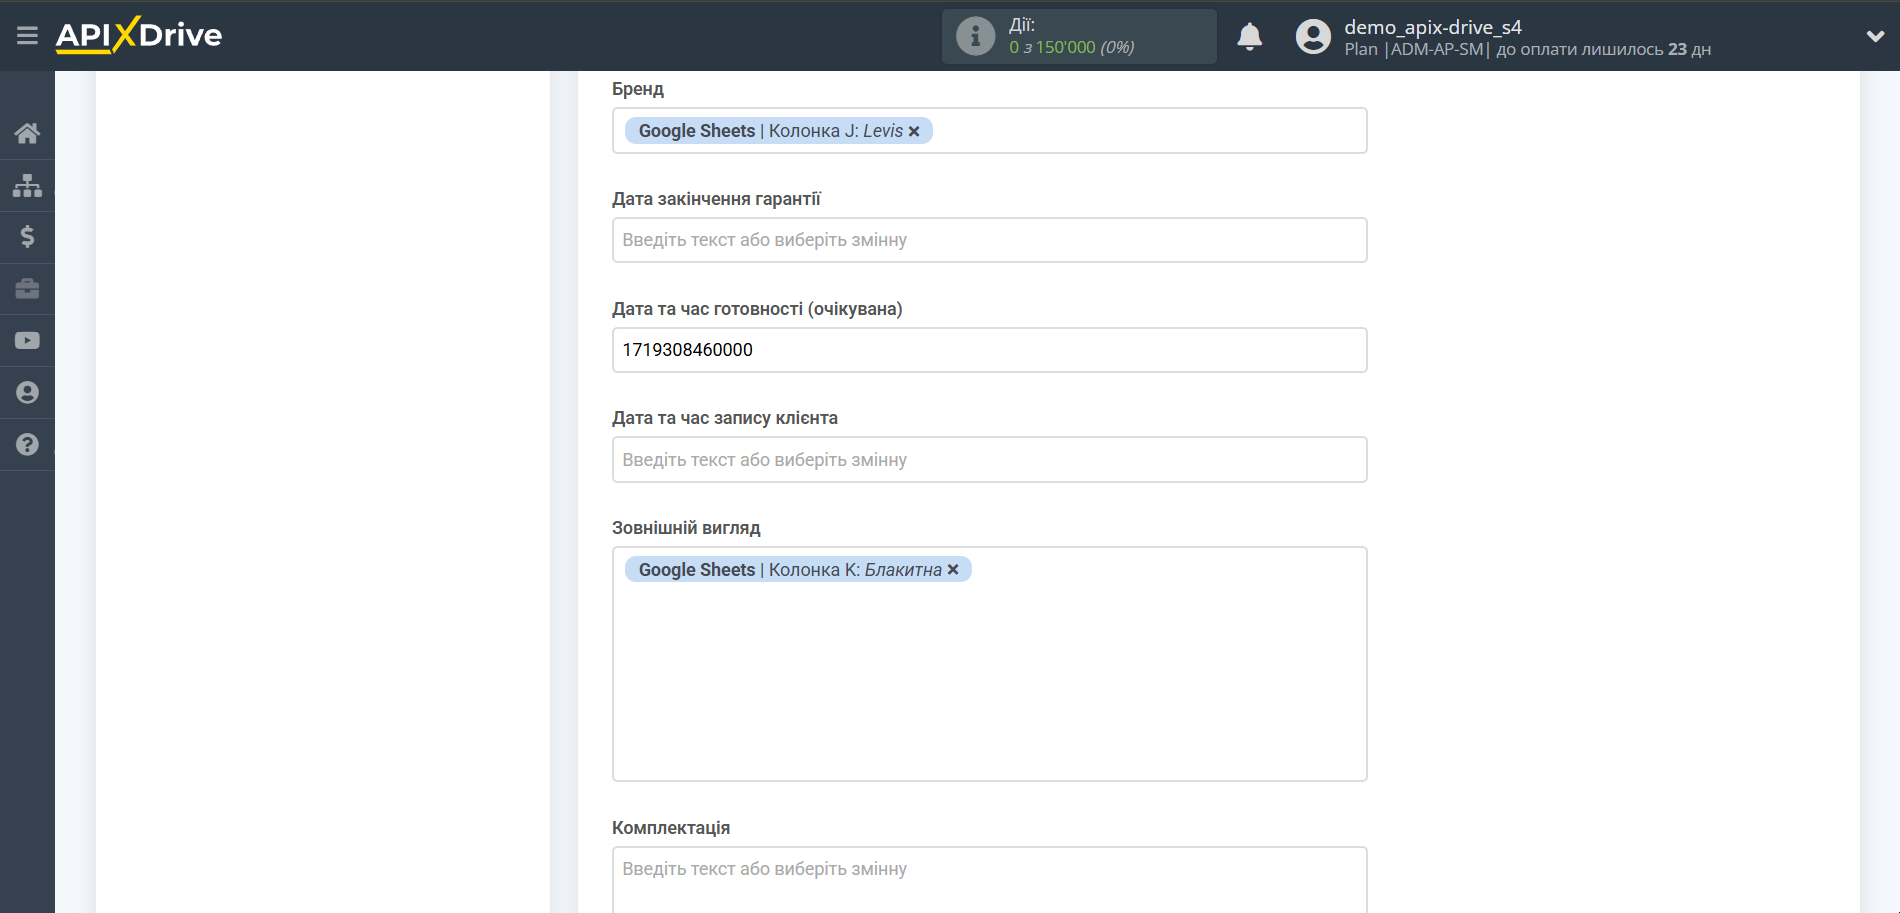1900x913 pixels.
Task: Click into the Комплектація text area
Action: click(x=989, y=878)
